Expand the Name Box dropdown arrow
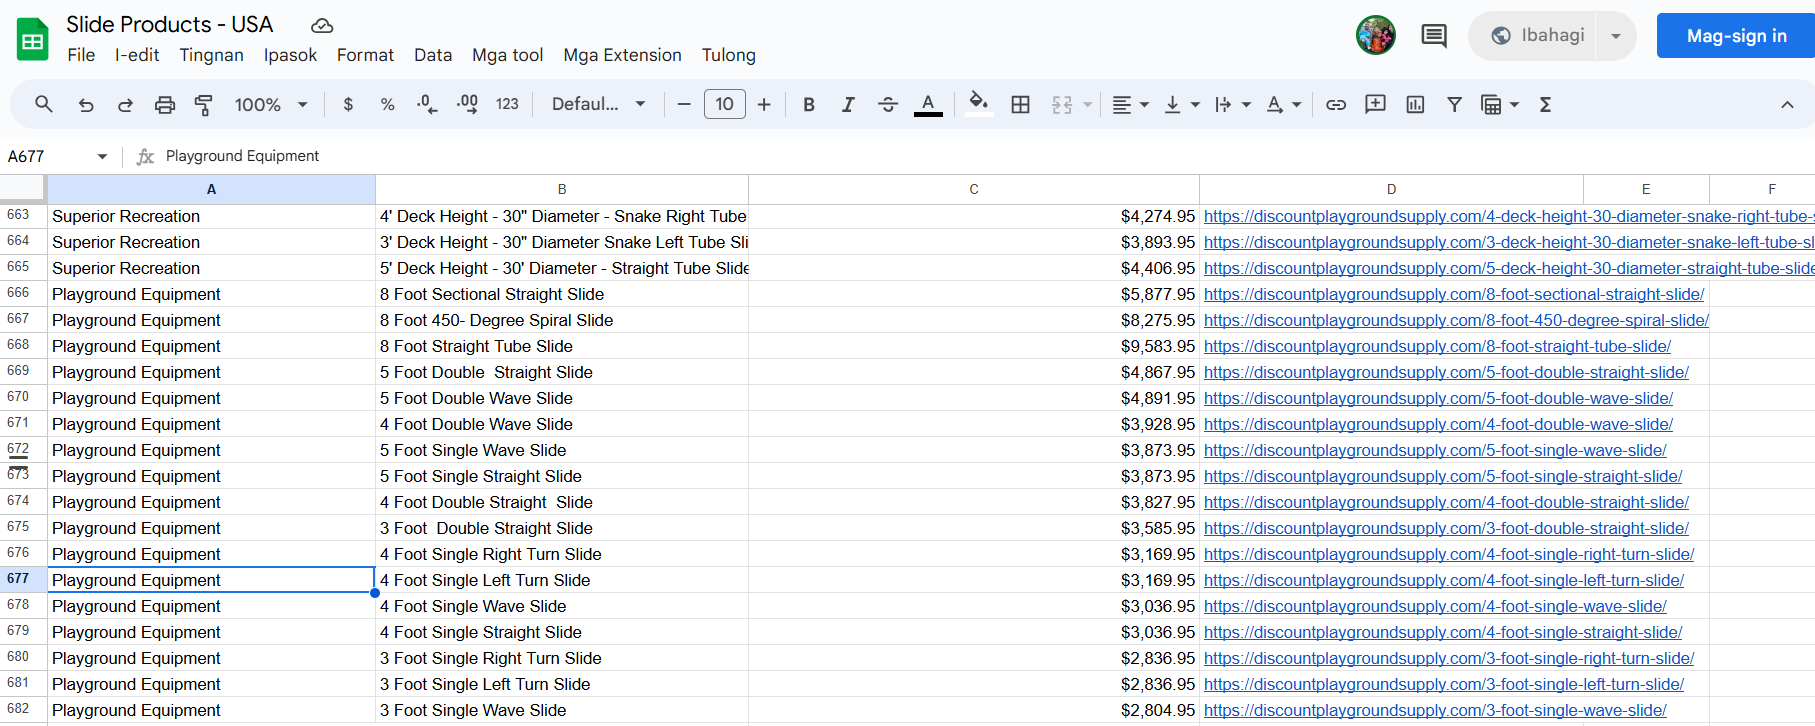The width and height of the screenshot is (1815, 726). point(102,156)
